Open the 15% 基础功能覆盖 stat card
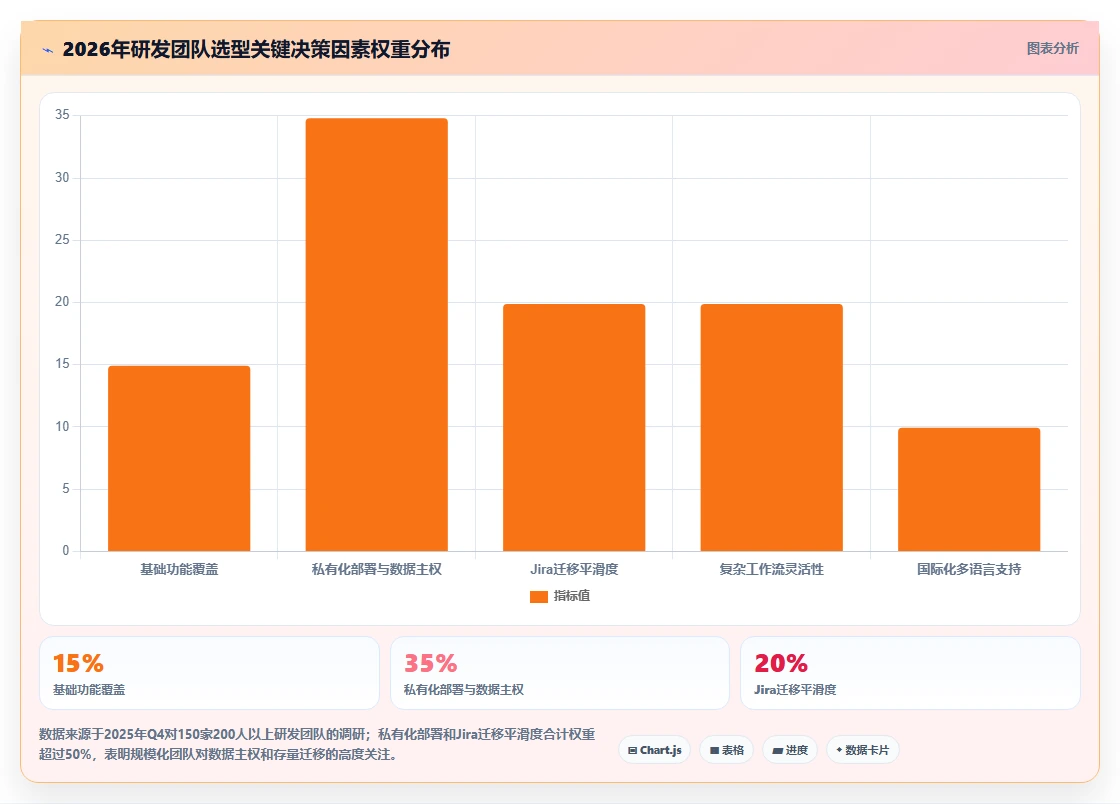 point(209,673)
